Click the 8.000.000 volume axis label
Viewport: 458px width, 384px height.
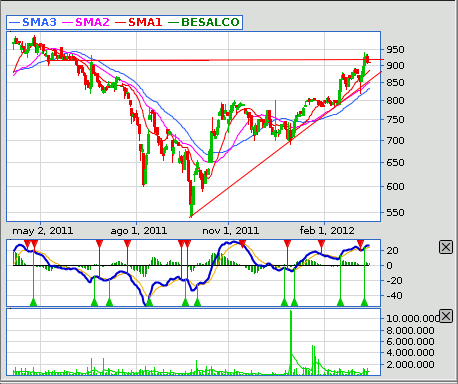click(x=410, y=330)
